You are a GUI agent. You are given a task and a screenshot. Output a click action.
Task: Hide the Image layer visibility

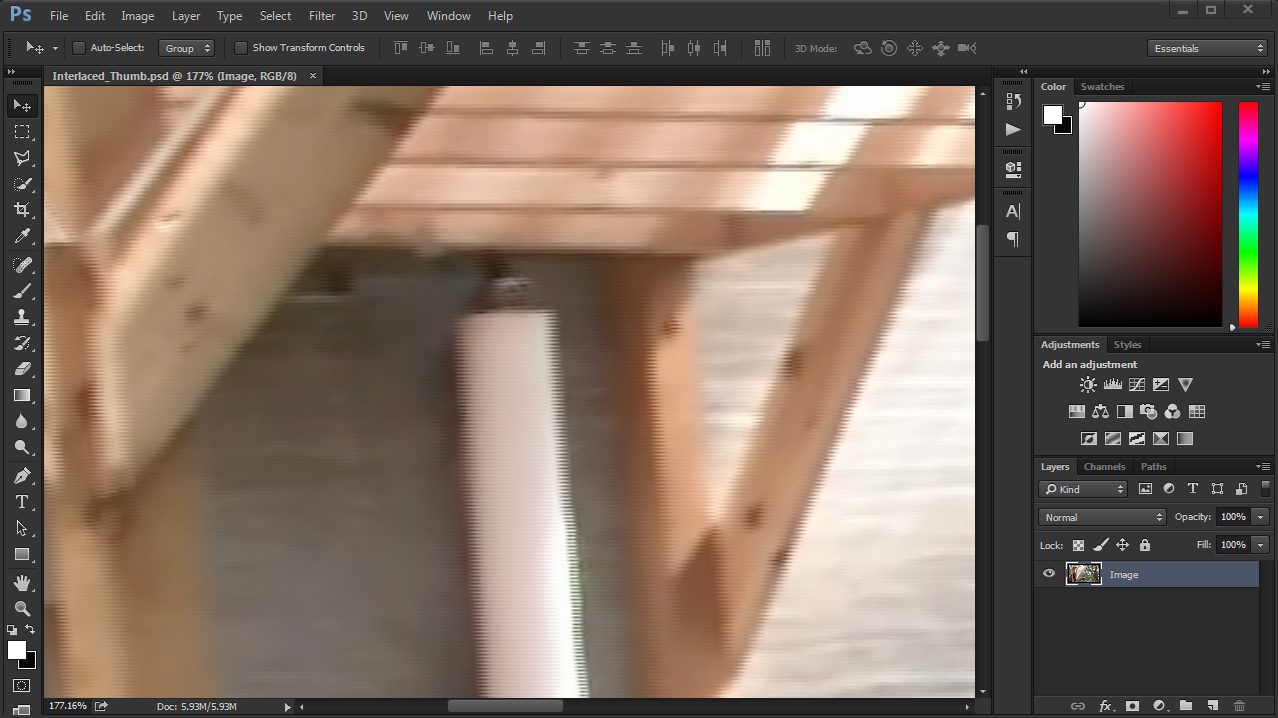pyautogui.click(x=1049, y=574)
